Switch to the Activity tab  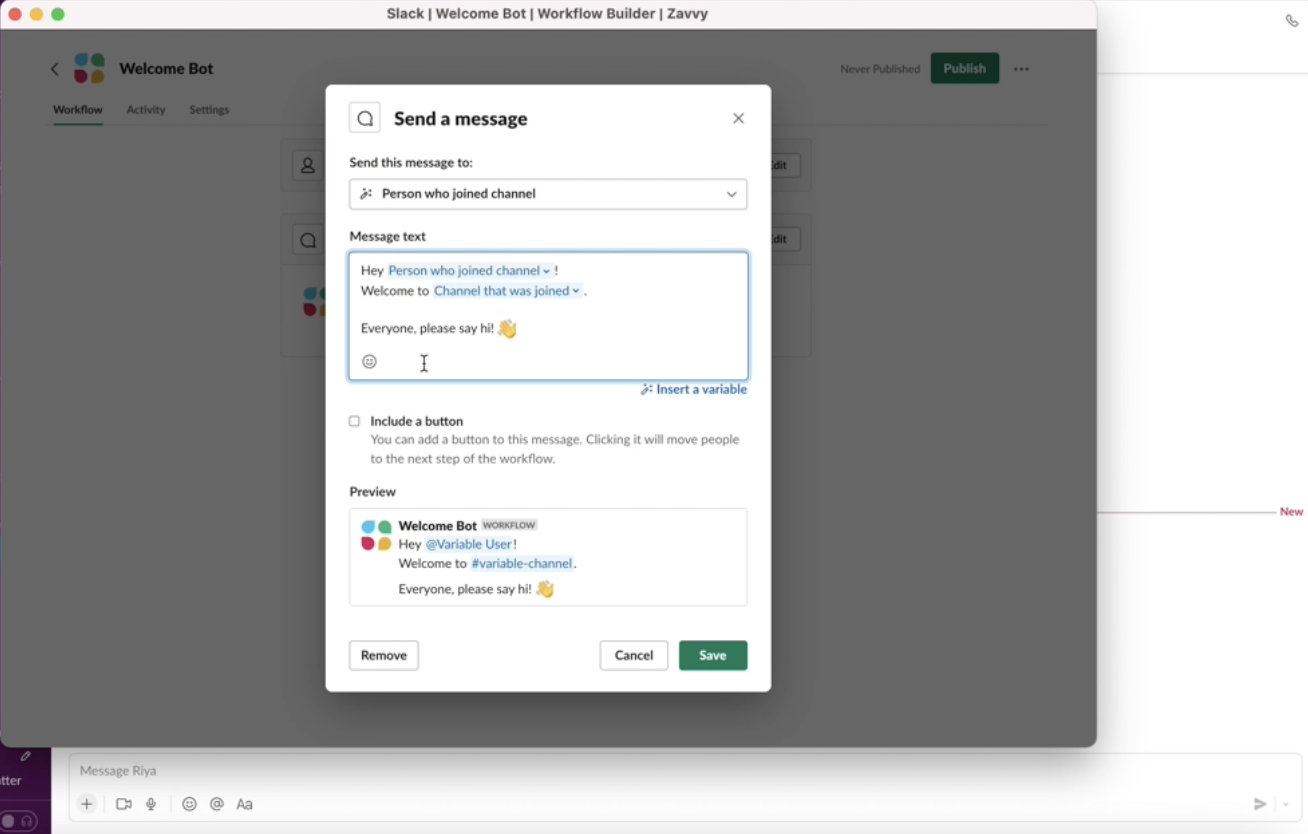146,110
